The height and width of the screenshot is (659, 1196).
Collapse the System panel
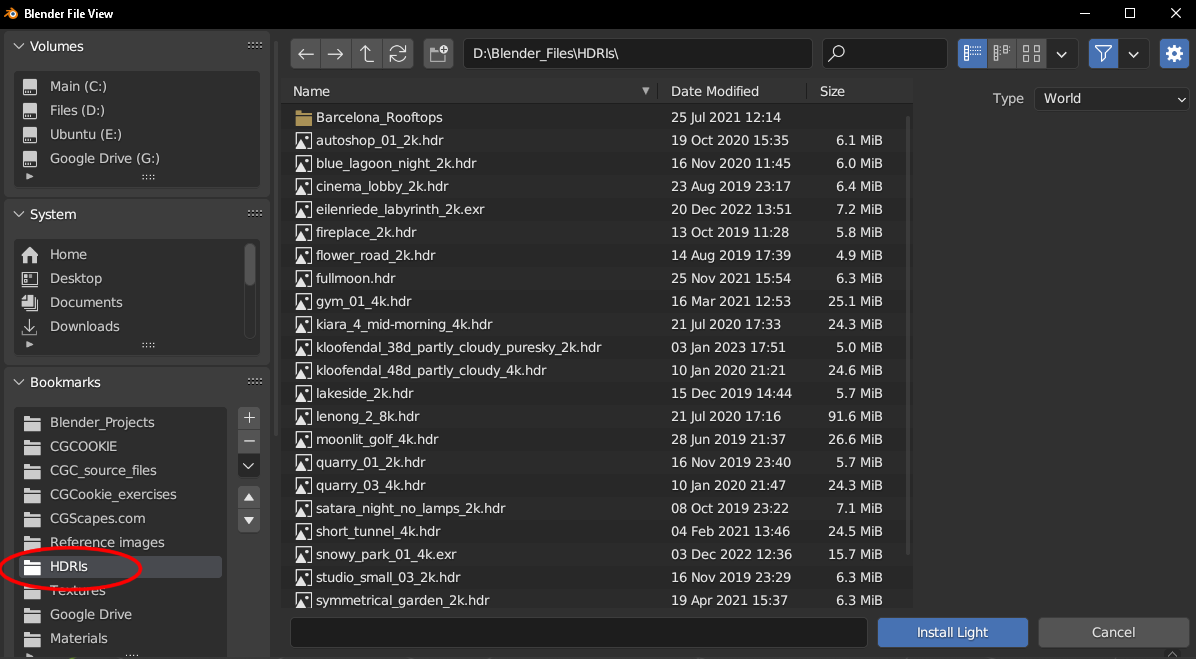(19, 214)
